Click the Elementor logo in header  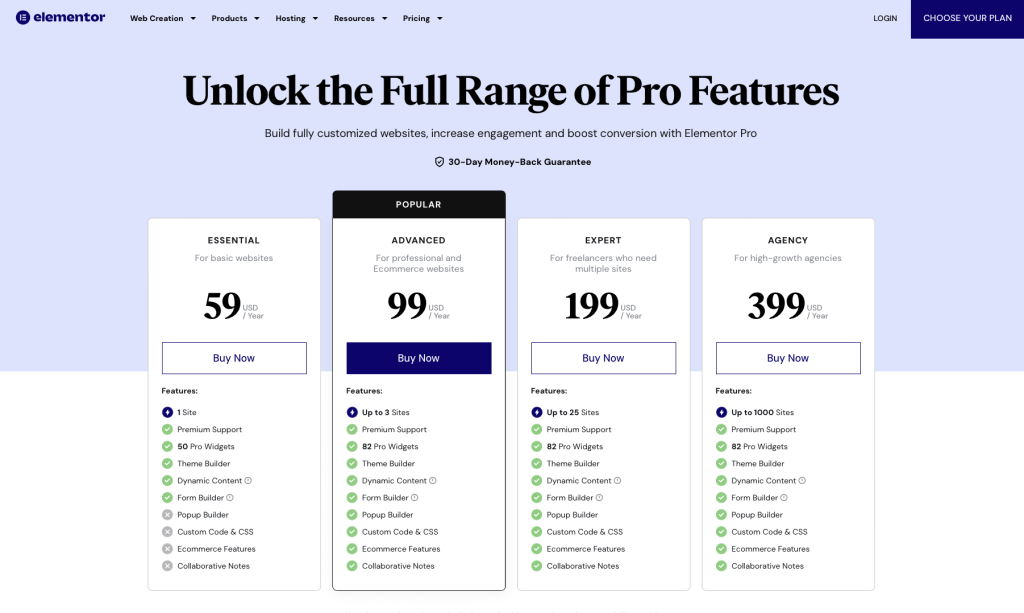tap(60, 18)
